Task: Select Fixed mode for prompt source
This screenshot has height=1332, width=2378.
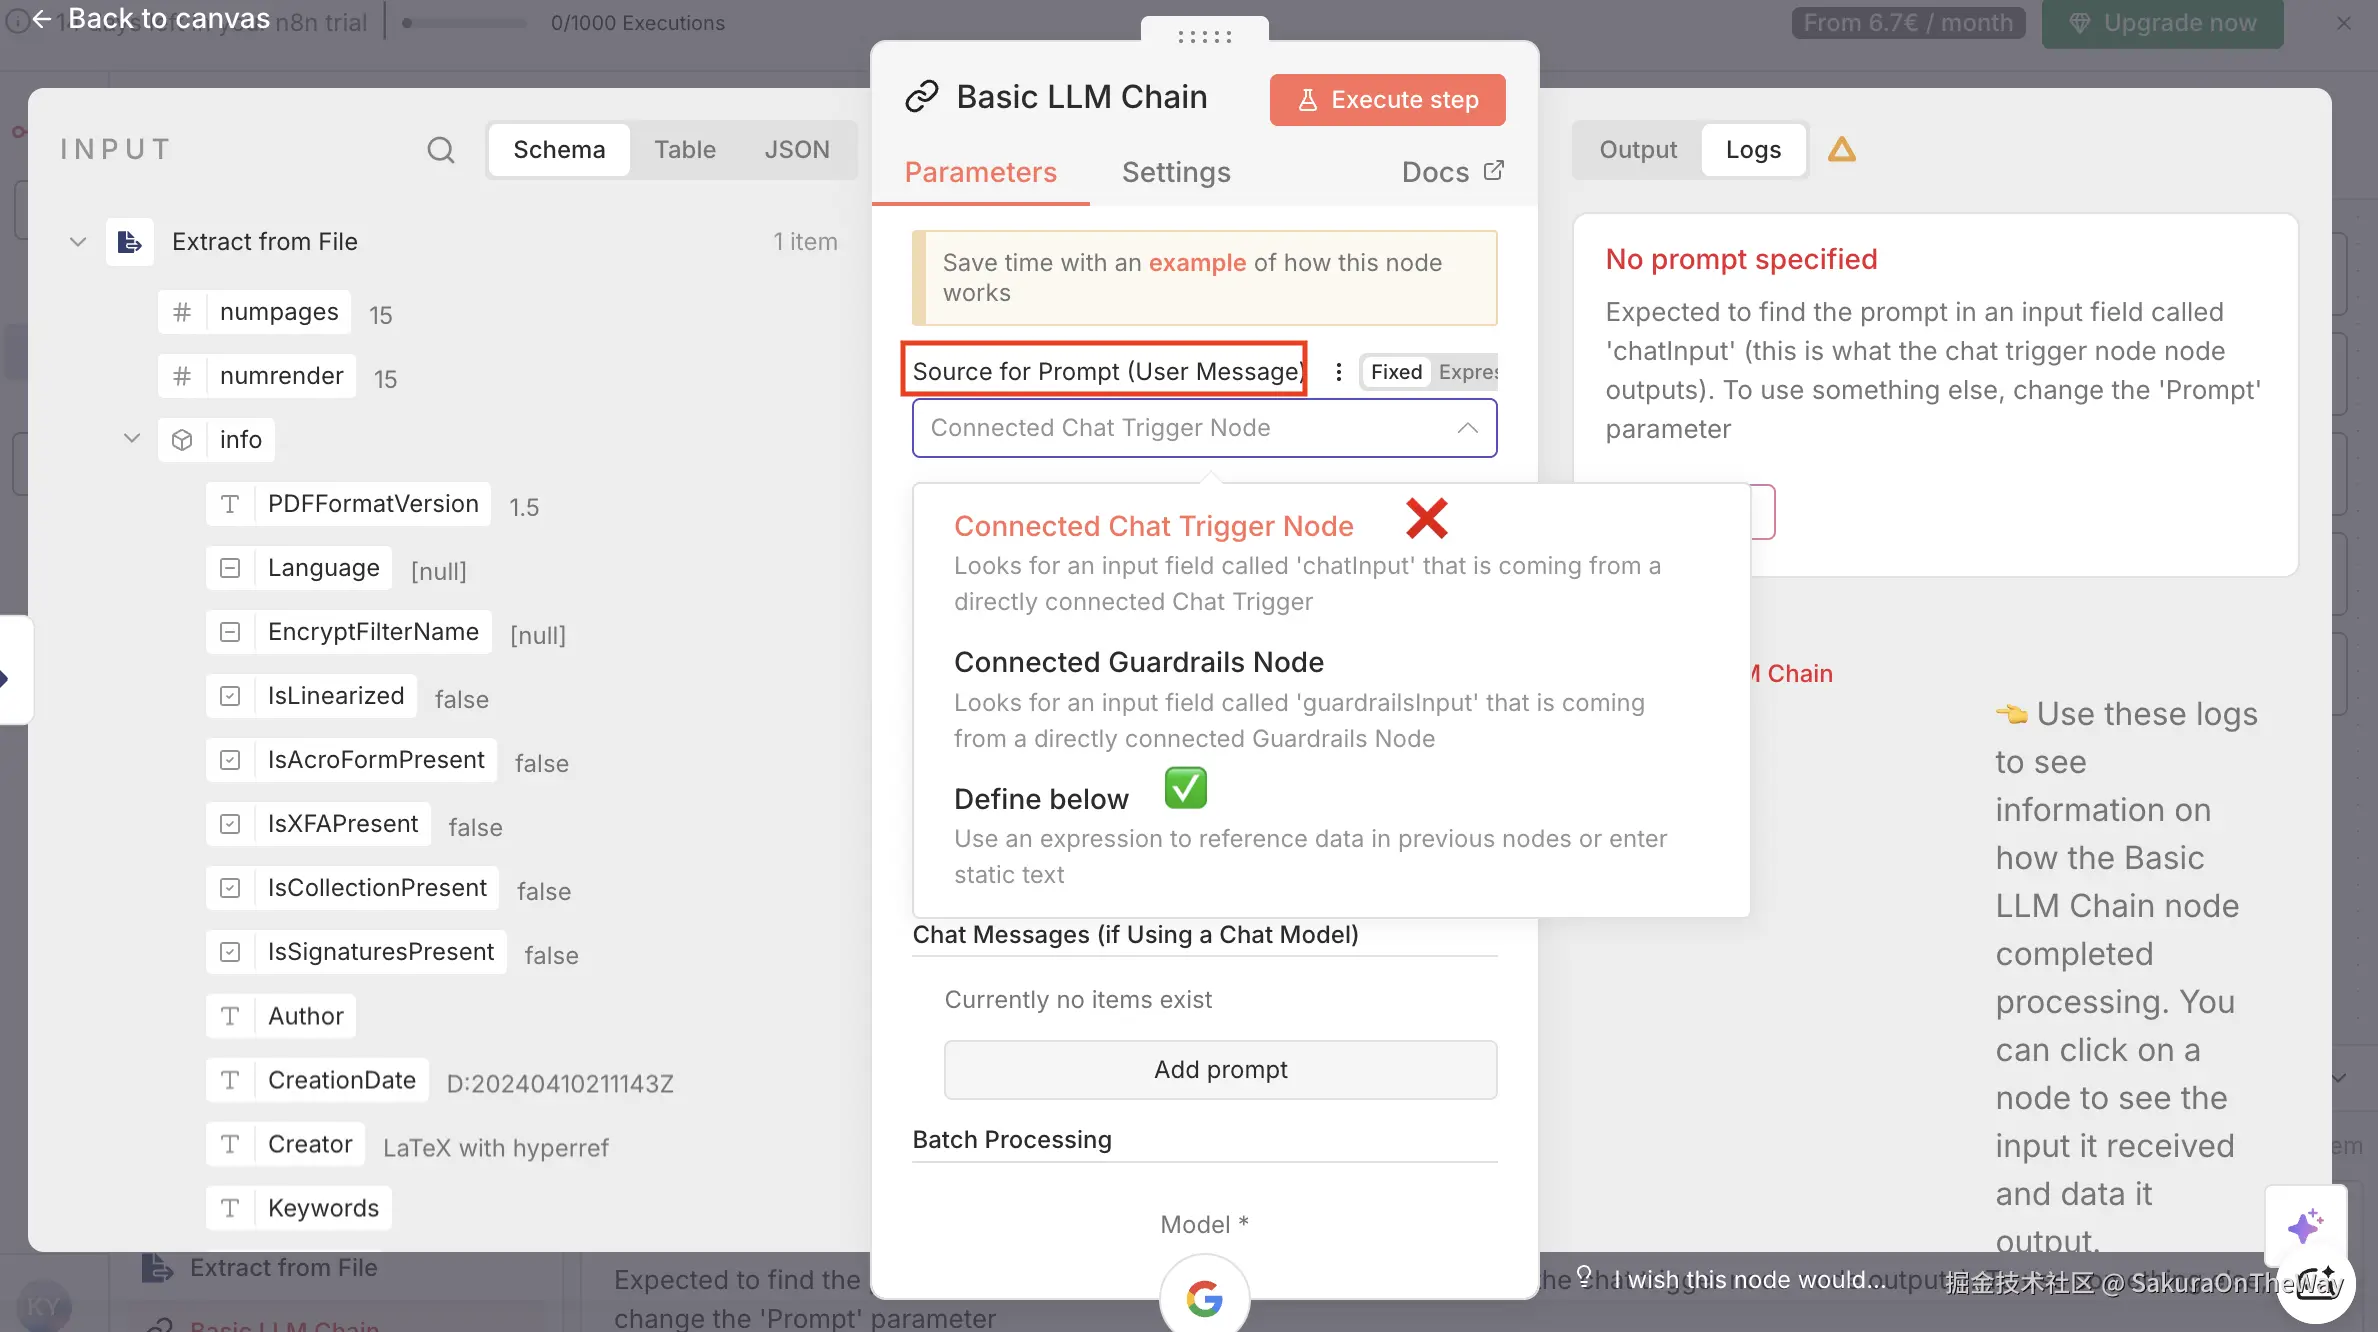Action: [x=1396, y=372]
